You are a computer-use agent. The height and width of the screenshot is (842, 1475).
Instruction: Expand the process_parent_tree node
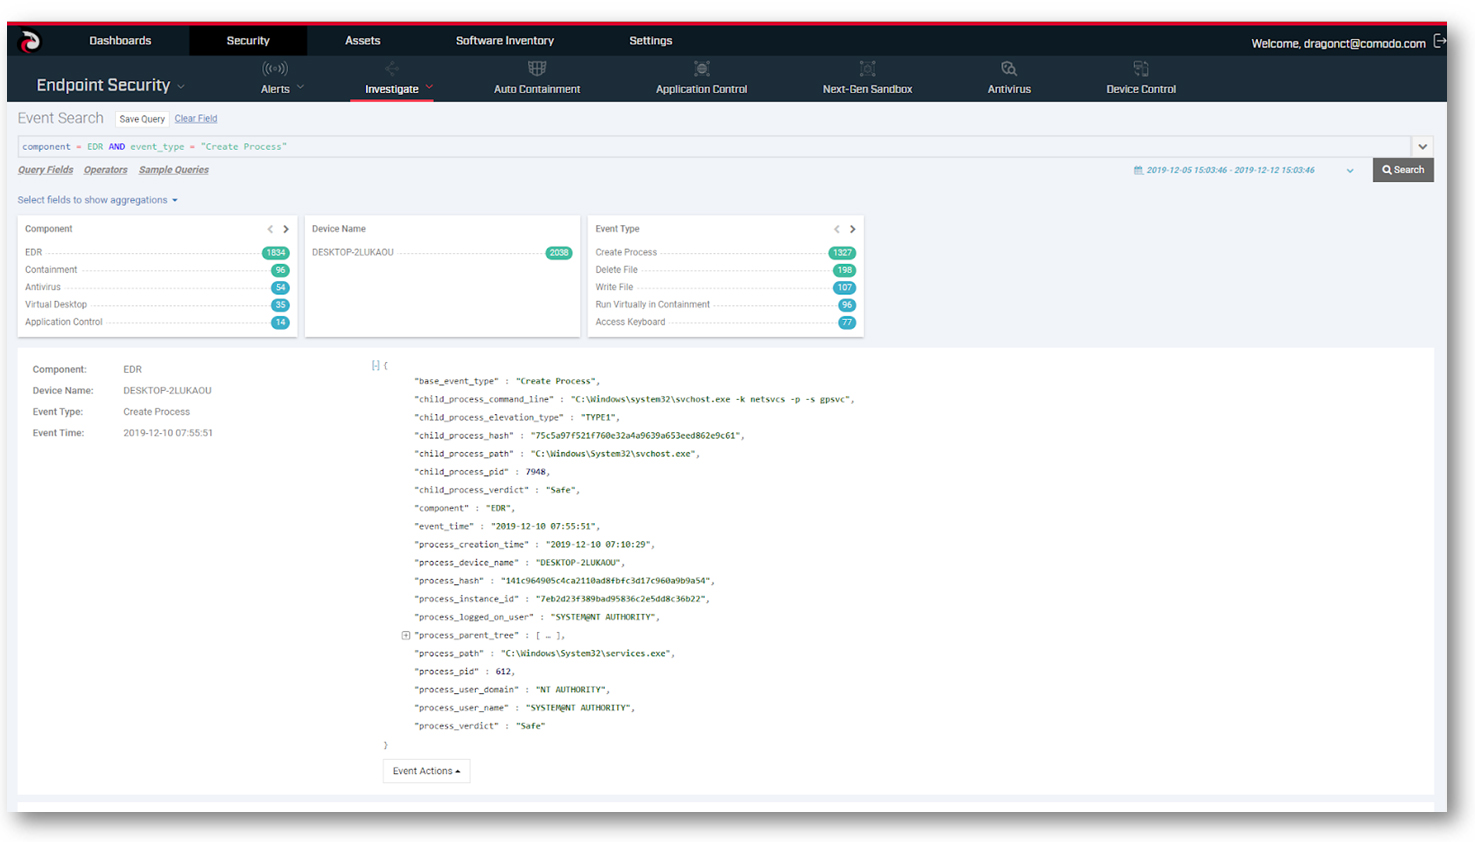pos(405,635)
